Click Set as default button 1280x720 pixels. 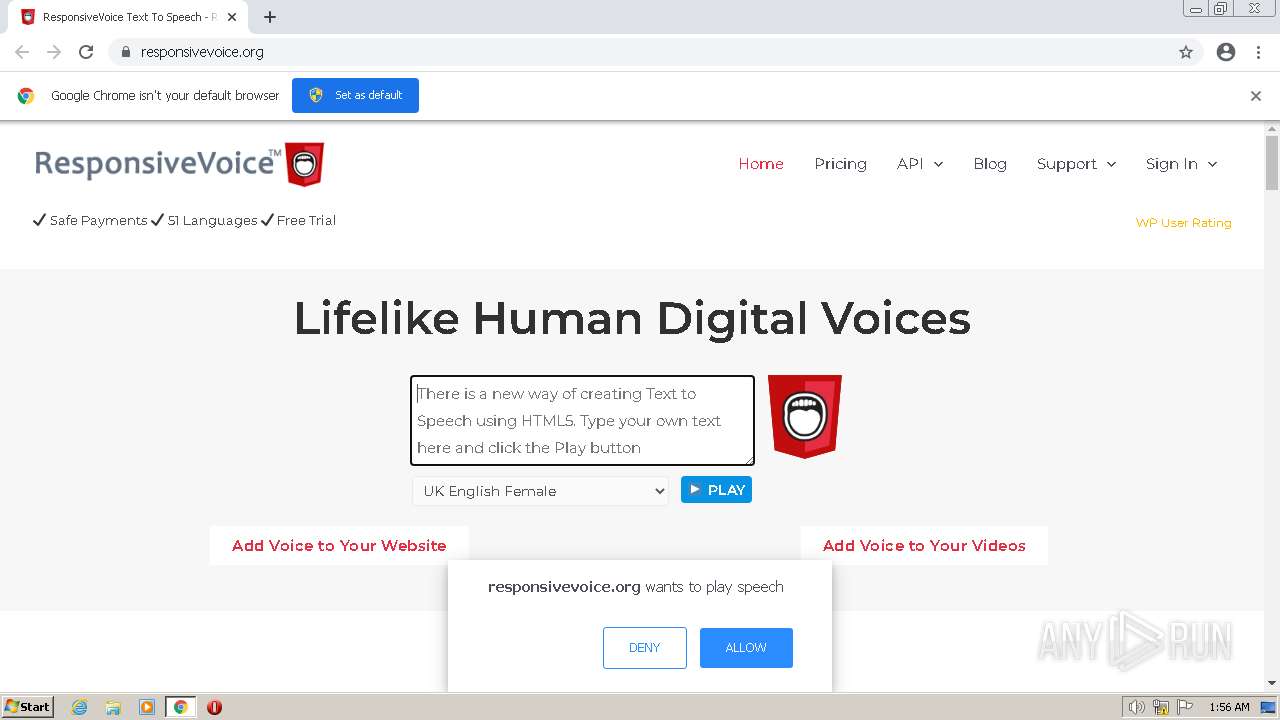(355, 95)
